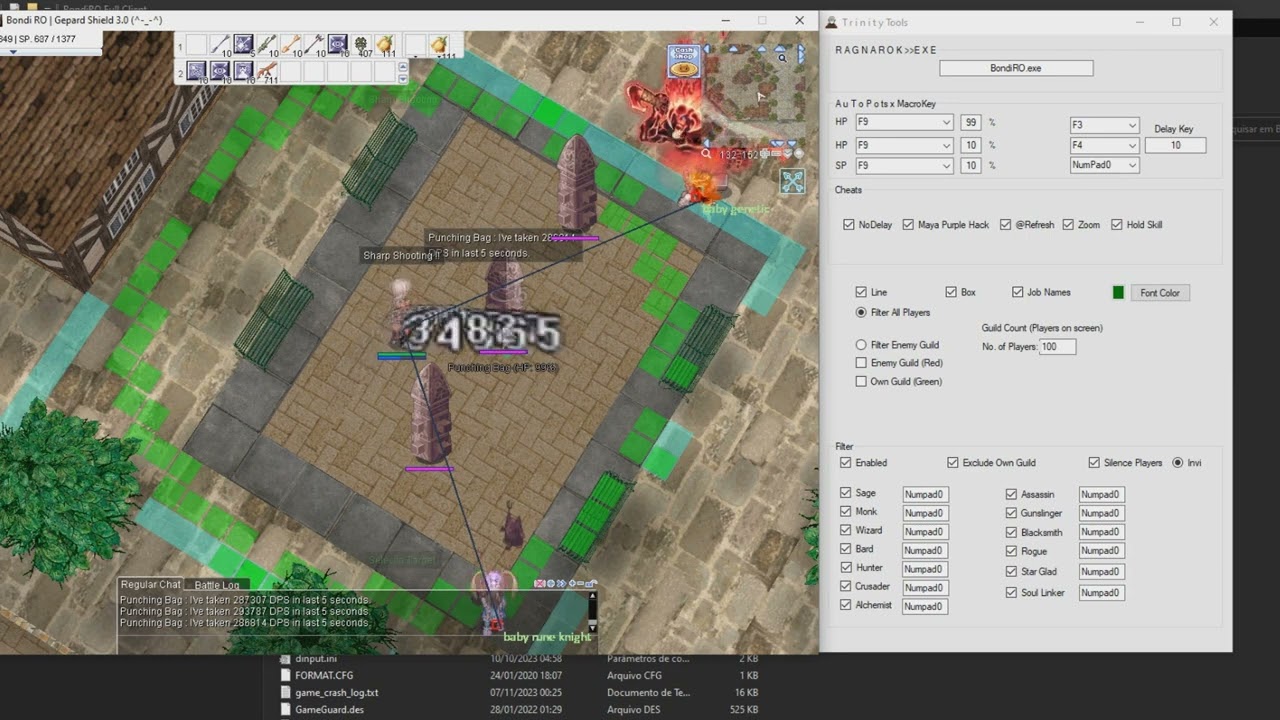Toggle the Job Names checkbox
This screenshot has height=720, width=1280.
1018,292
